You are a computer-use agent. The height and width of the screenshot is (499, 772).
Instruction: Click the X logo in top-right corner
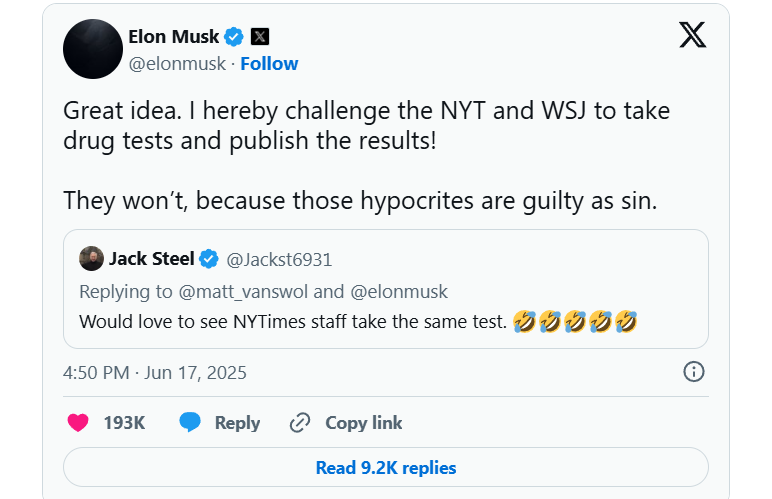point(692,35)
